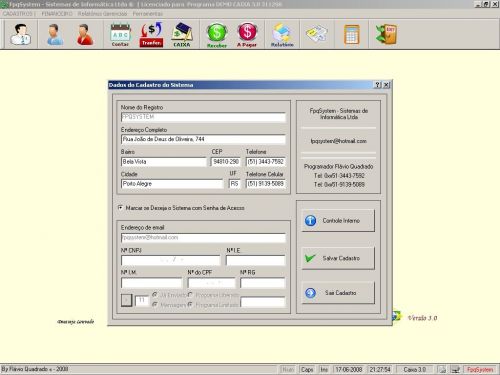The height and width of the screenshot is (375, 500).
Task: Toggle 'Marcar se Deseja o Sistema com Senha' option
Action: click(x=120, y=208)
